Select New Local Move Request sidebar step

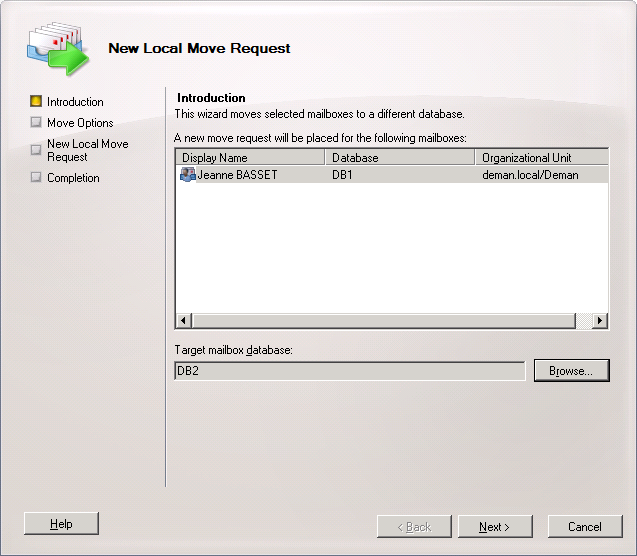click(x=88, y=150)
